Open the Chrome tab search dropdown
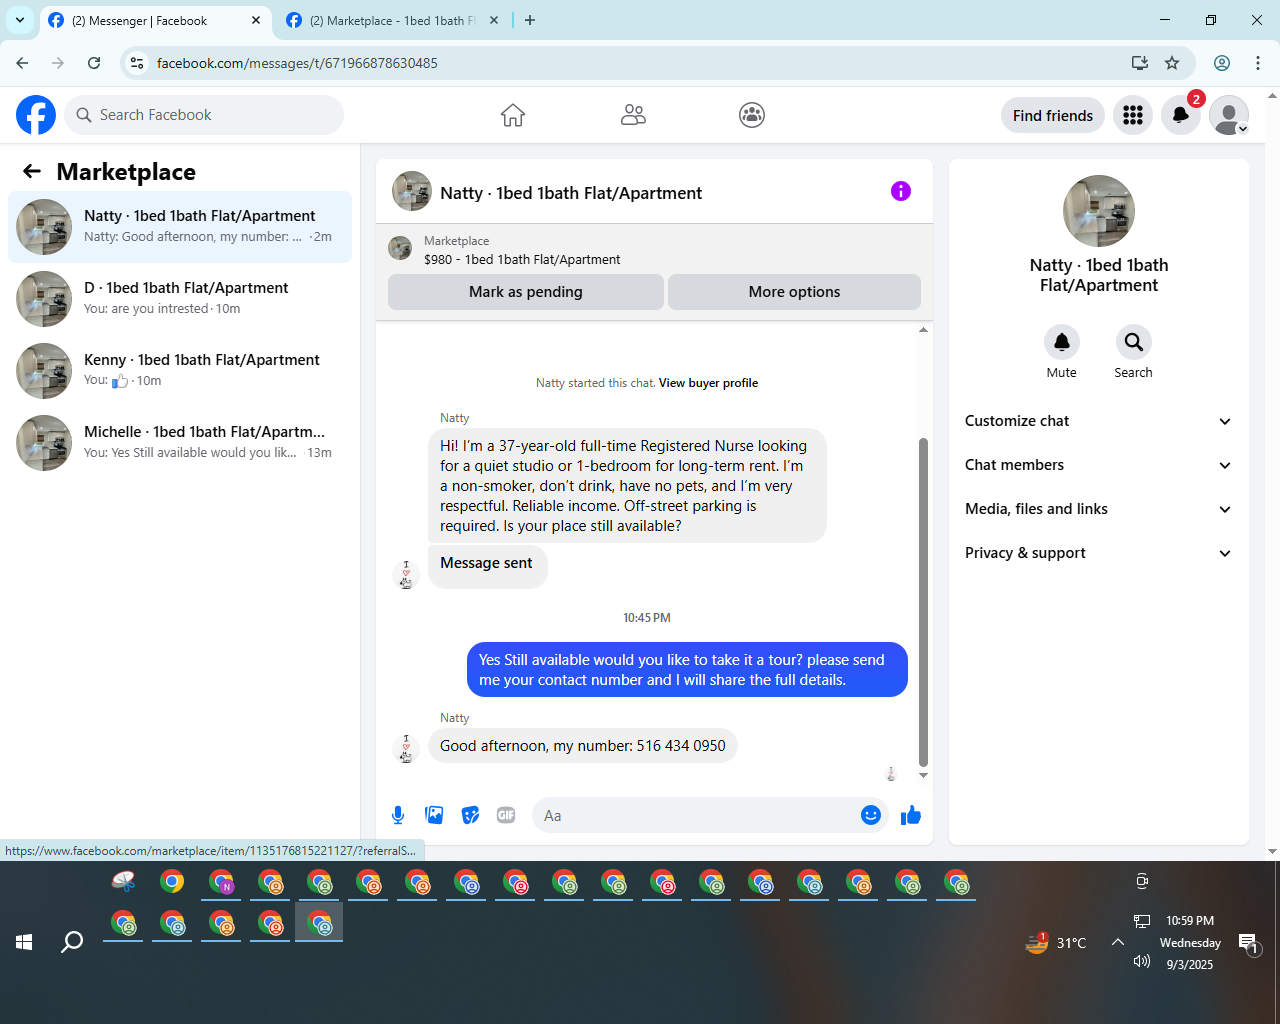 tap(20, 20)
